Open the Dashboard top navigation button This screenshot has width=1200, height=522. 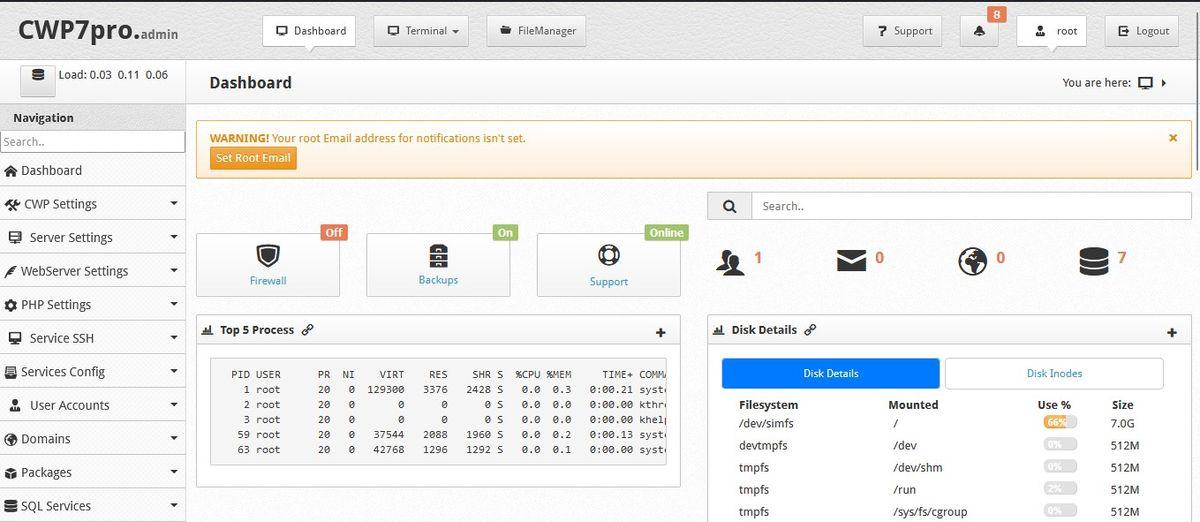311,31
